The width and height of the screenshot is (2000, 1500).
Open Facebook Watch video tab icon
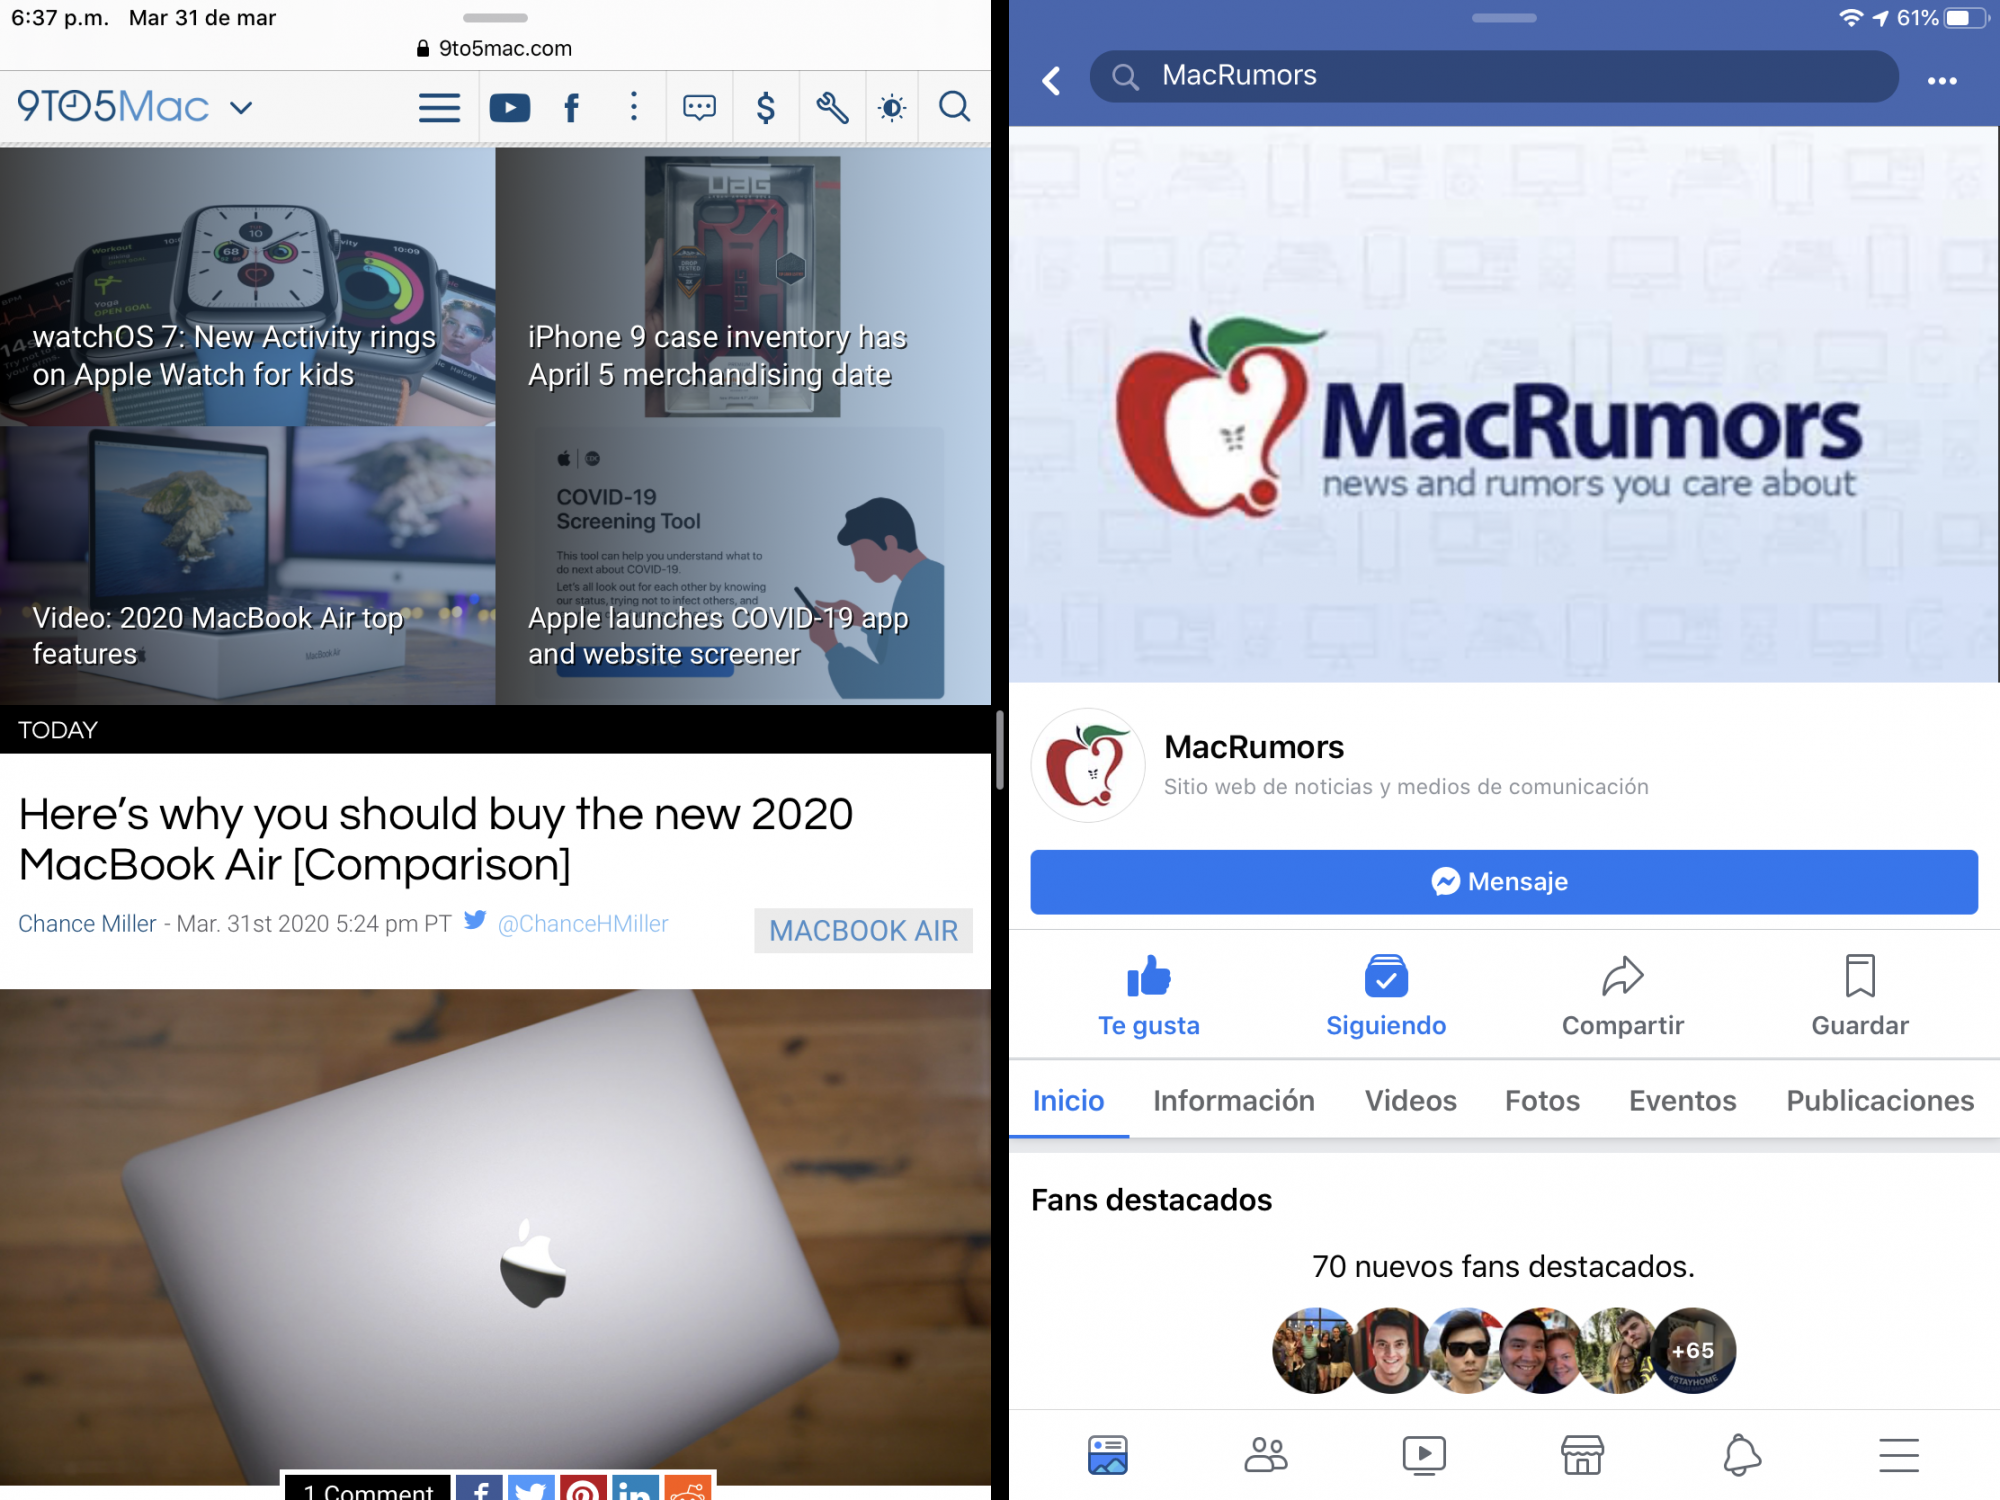(x=1423, y=1454)
